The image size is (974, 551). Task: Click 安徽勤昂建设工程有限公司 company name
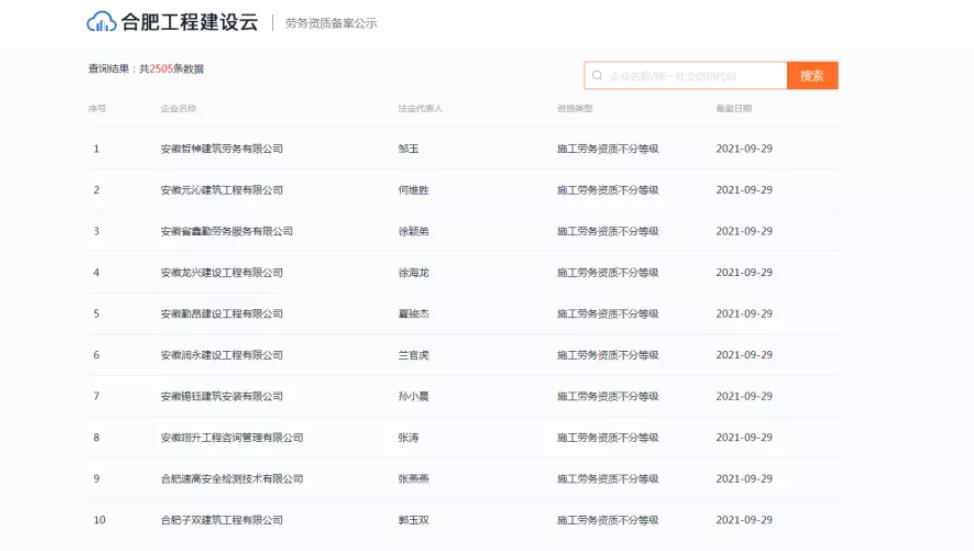(x=221, y=314)
